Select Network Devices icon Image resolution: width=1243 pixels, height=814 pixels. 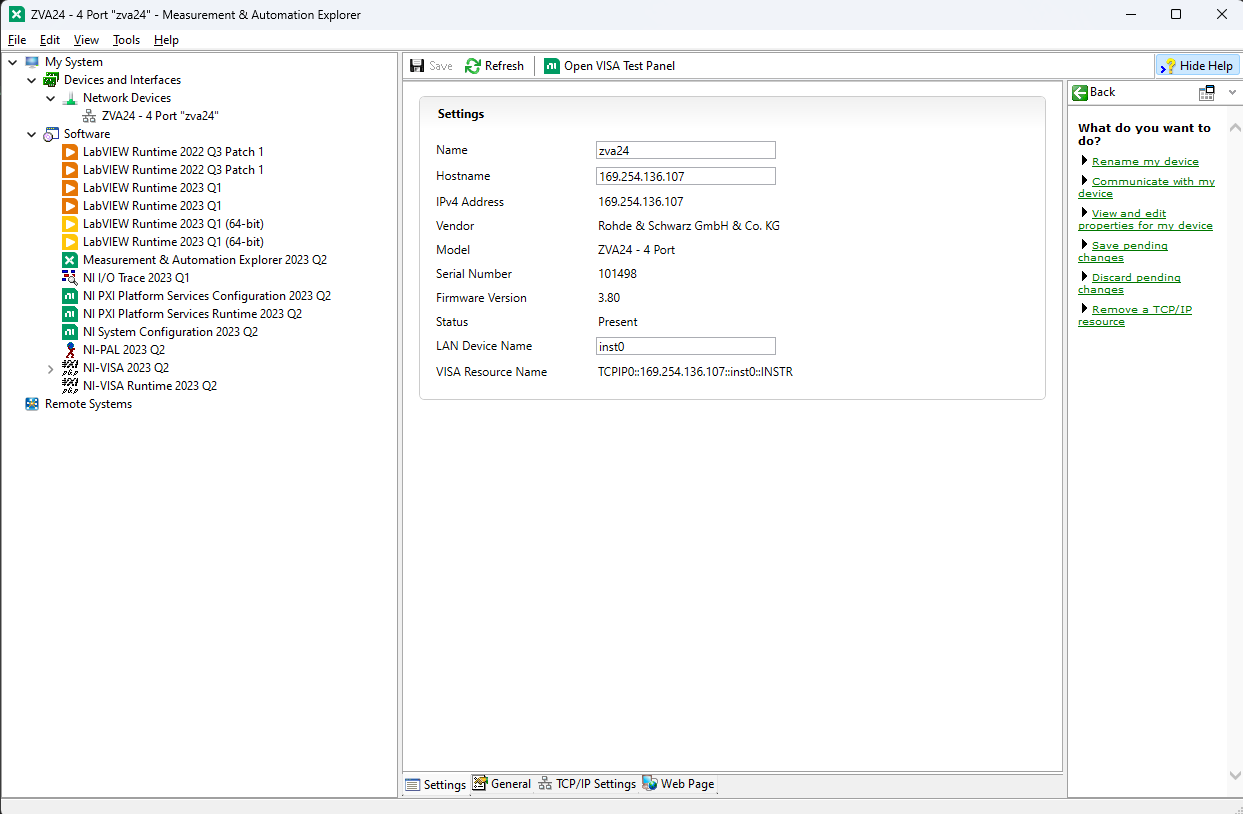pos(70,98)
